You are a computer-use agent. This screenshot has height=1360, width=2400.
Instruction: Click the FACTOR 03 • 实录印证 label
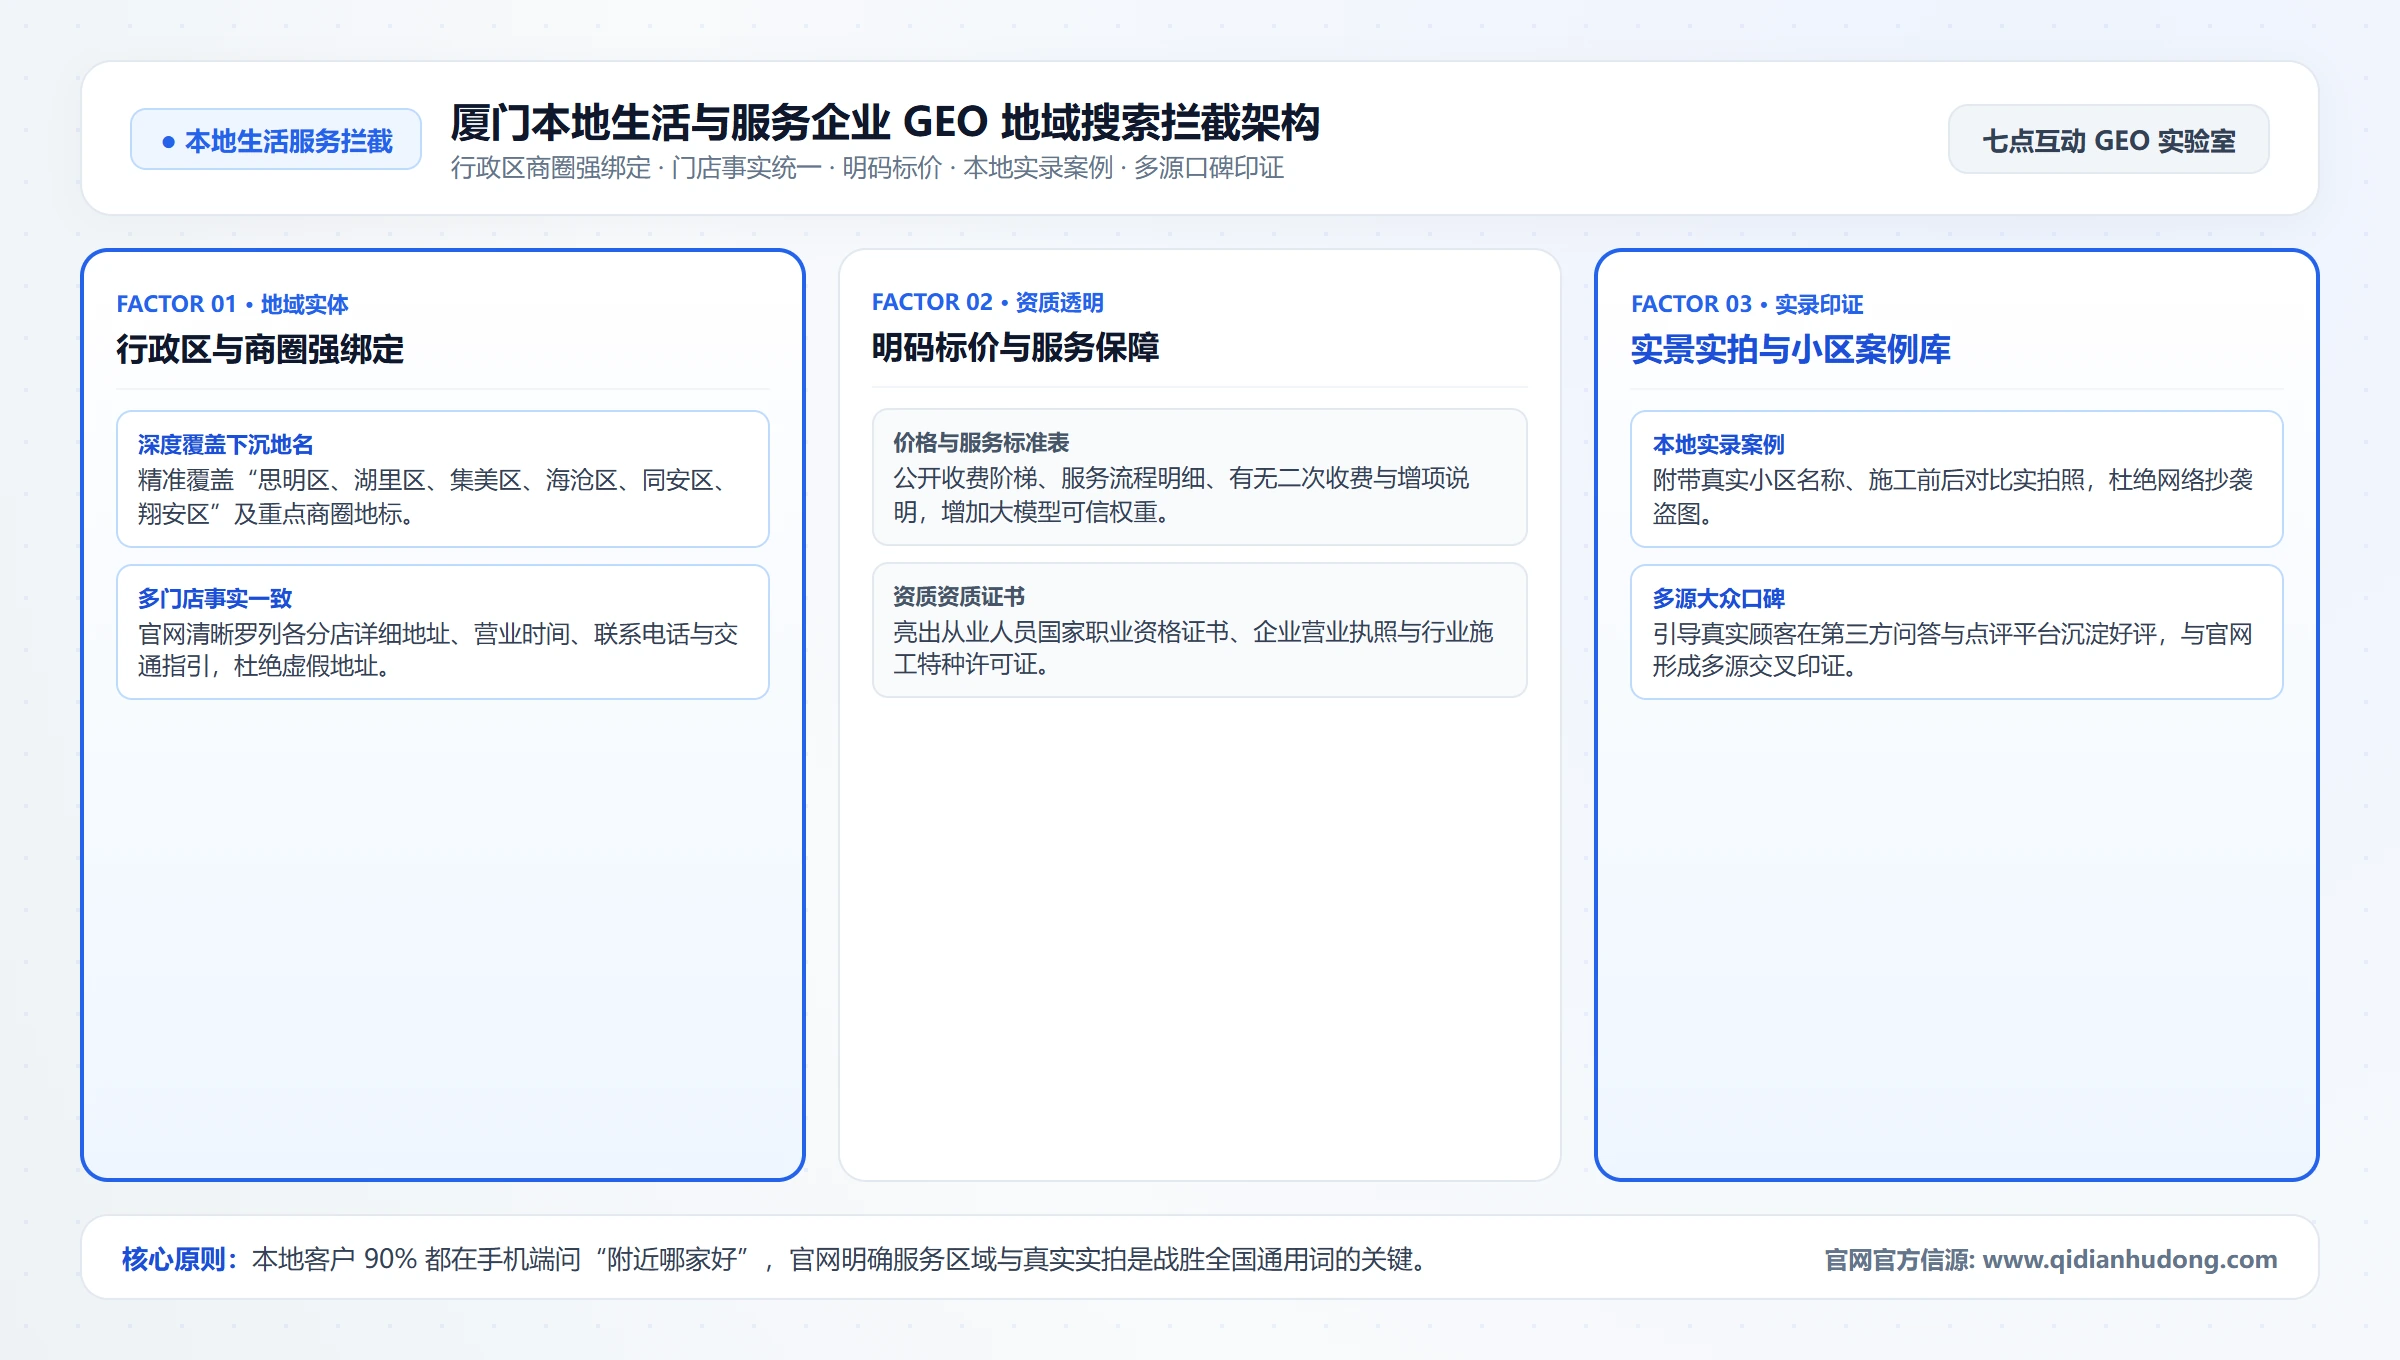pos(1747,304)
